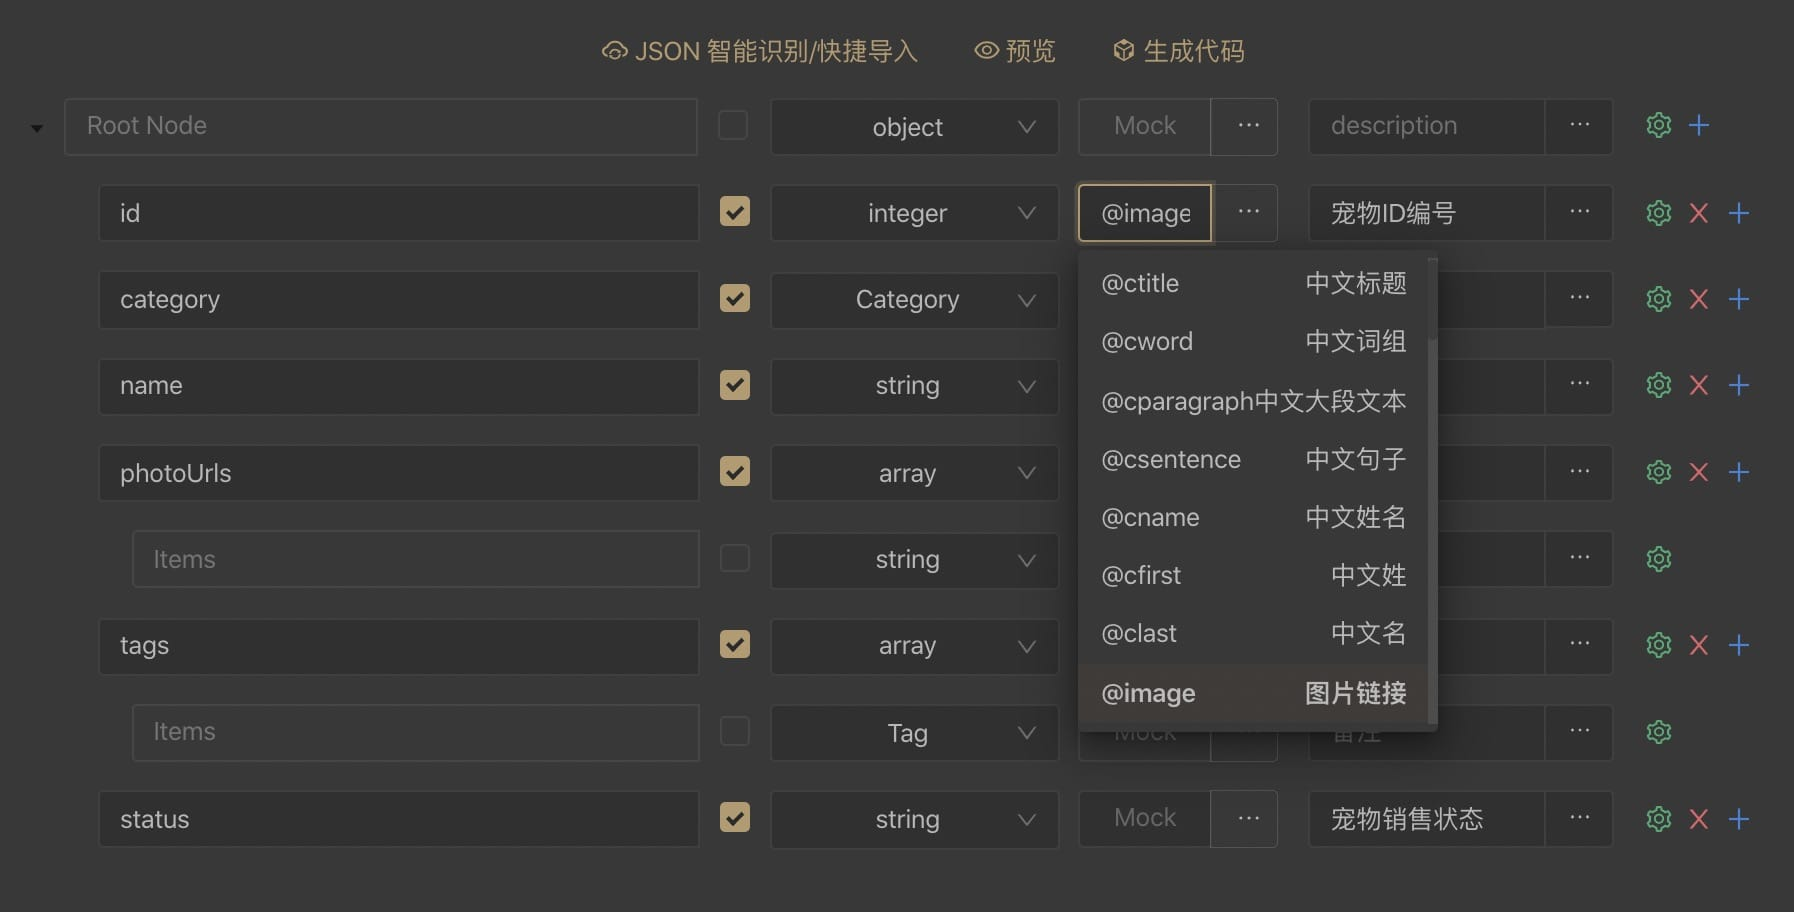The width and height of the screenshot is (1794, 912).
Task: Open type dropdown showing integer
Action: [914, 213]
